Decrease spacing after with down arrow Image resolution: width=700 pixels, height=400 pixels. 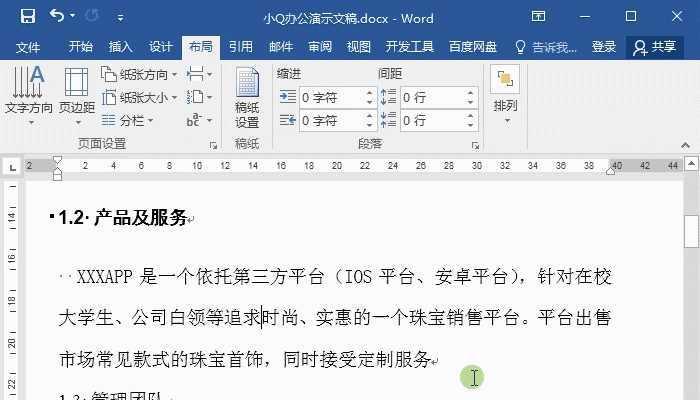(471, 125)
